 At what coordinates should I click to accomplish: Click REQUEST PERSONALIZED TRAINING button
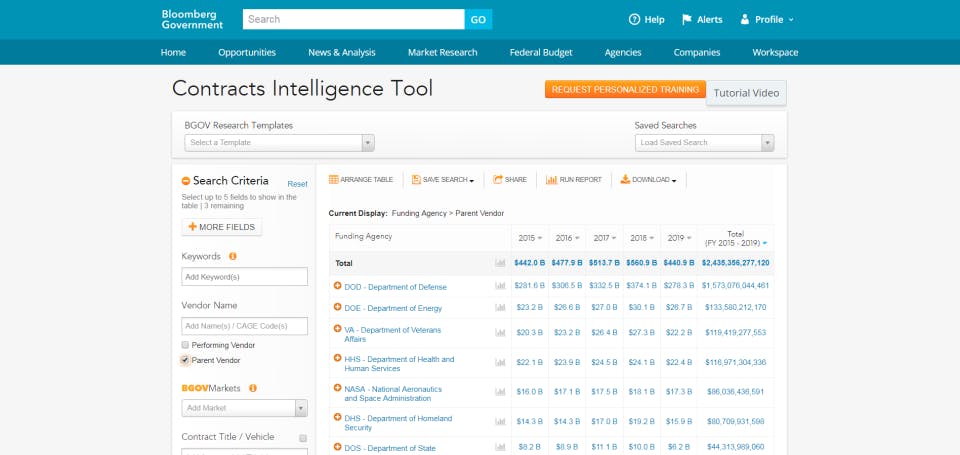coord(625,89)
